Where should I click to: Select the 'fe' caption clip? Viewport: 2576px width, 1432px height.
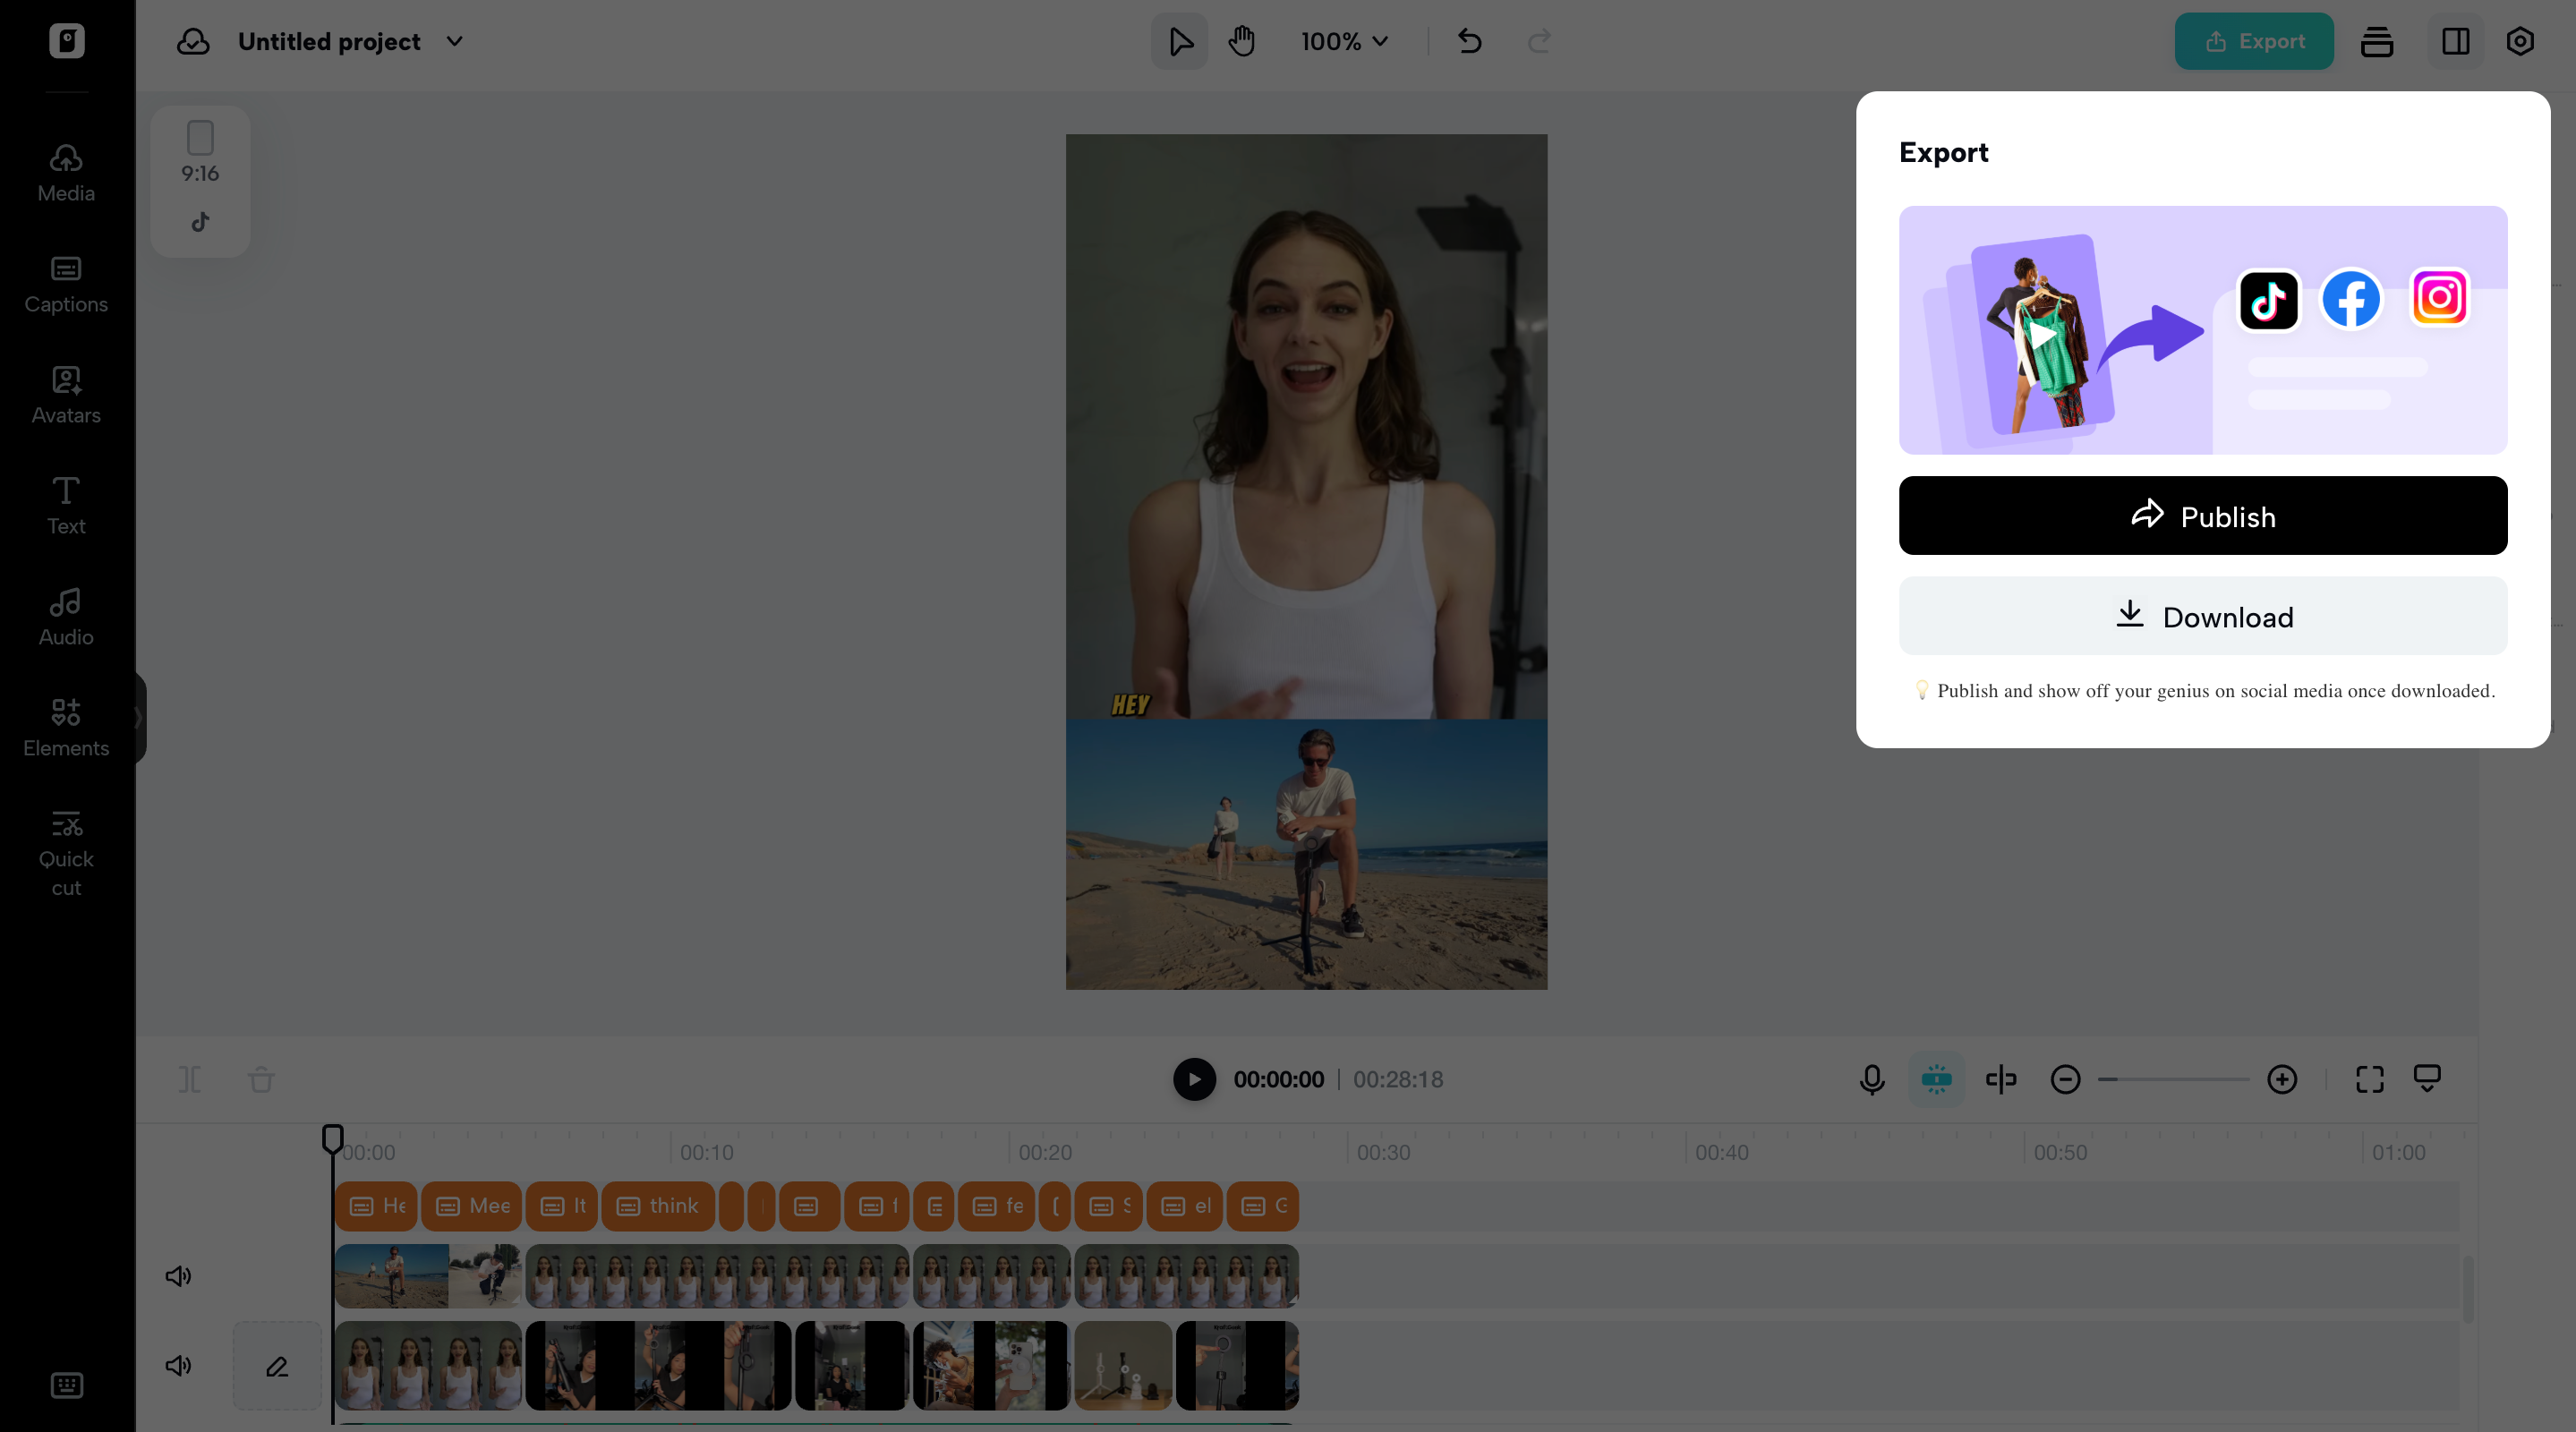996,1206
